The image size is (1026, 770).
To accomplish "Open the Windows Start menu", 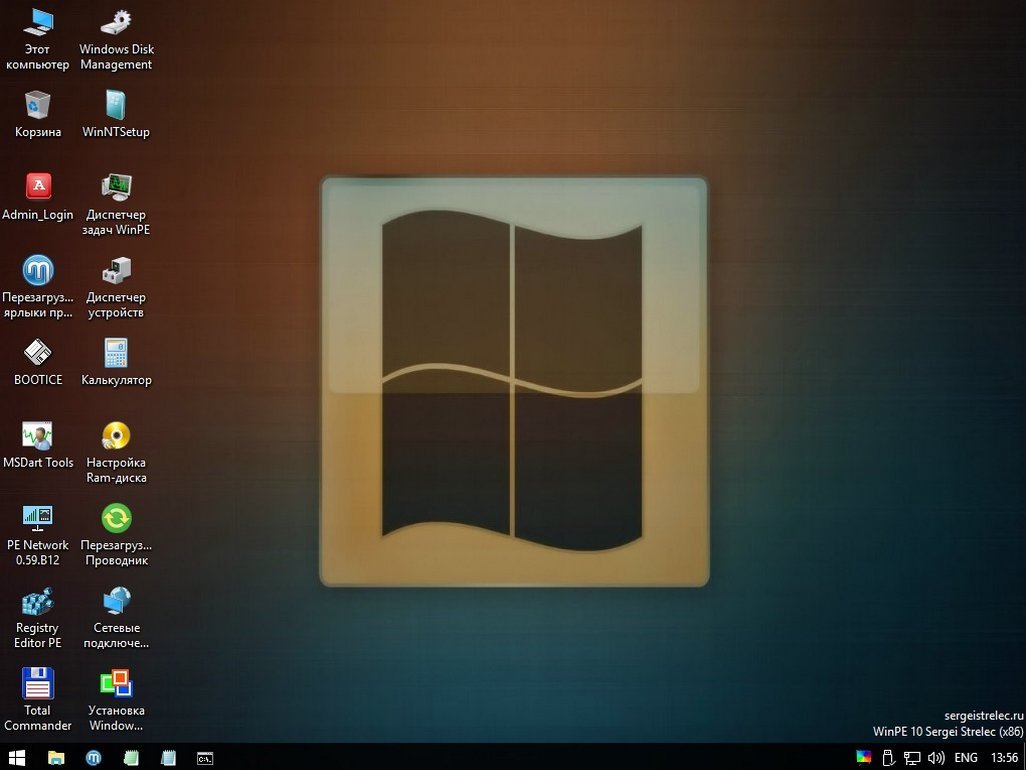I will tap(17, 758).
